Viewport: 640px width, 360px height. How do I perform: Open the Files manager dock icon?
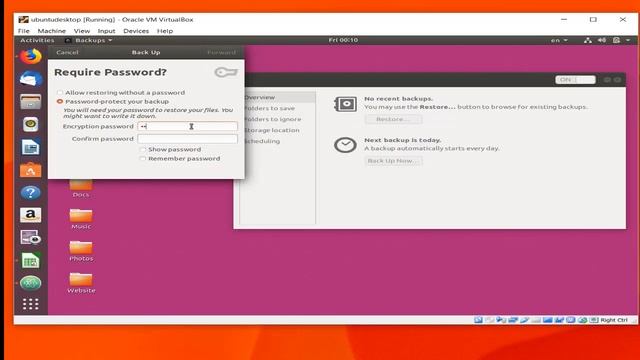(31, 101)
